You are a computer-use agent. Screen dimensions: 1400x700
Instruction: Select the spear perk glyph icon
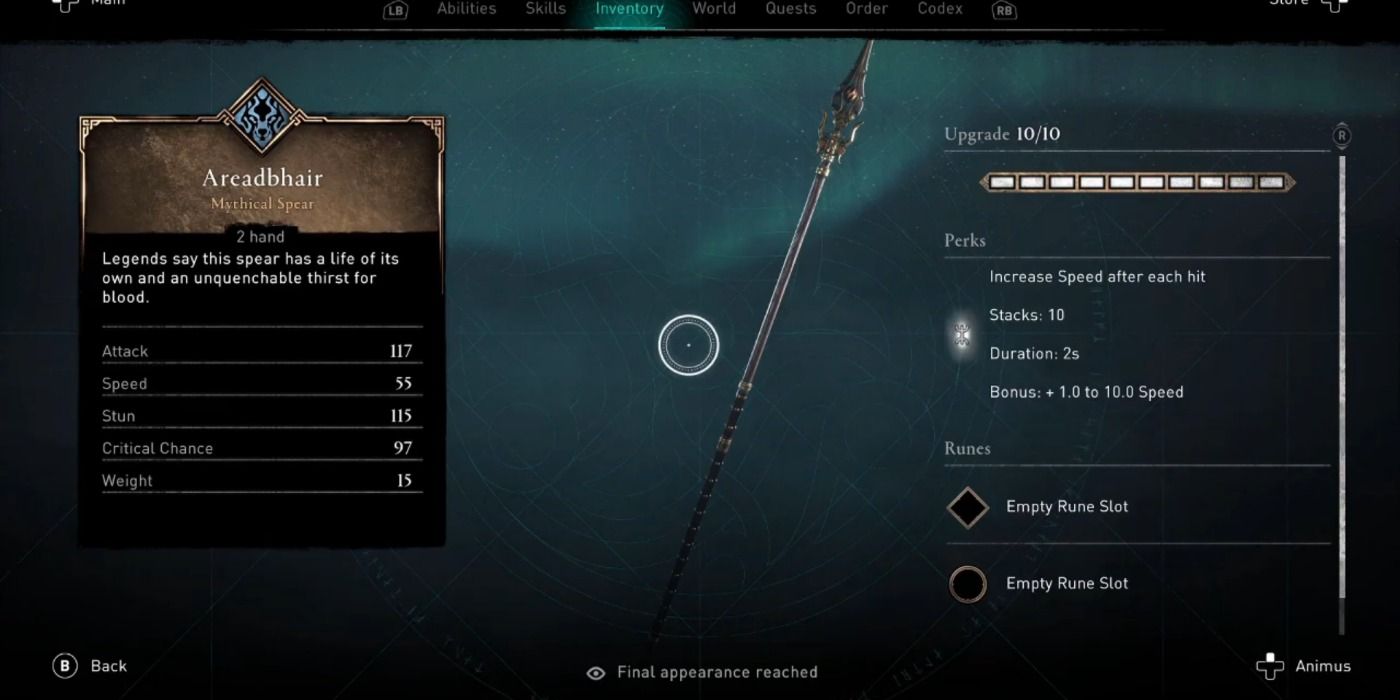[x=962, y=335]
